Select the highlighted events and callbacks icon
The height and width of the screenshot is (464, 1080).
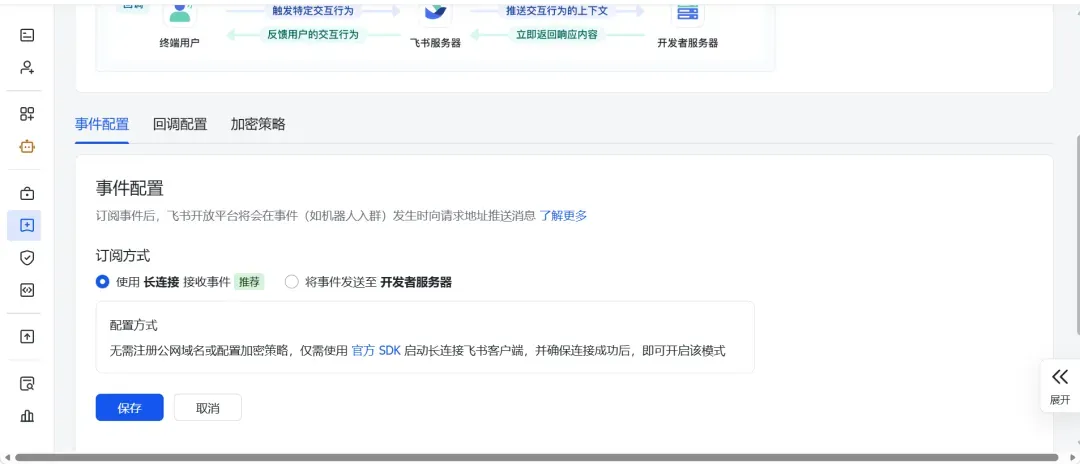(27, 225)
